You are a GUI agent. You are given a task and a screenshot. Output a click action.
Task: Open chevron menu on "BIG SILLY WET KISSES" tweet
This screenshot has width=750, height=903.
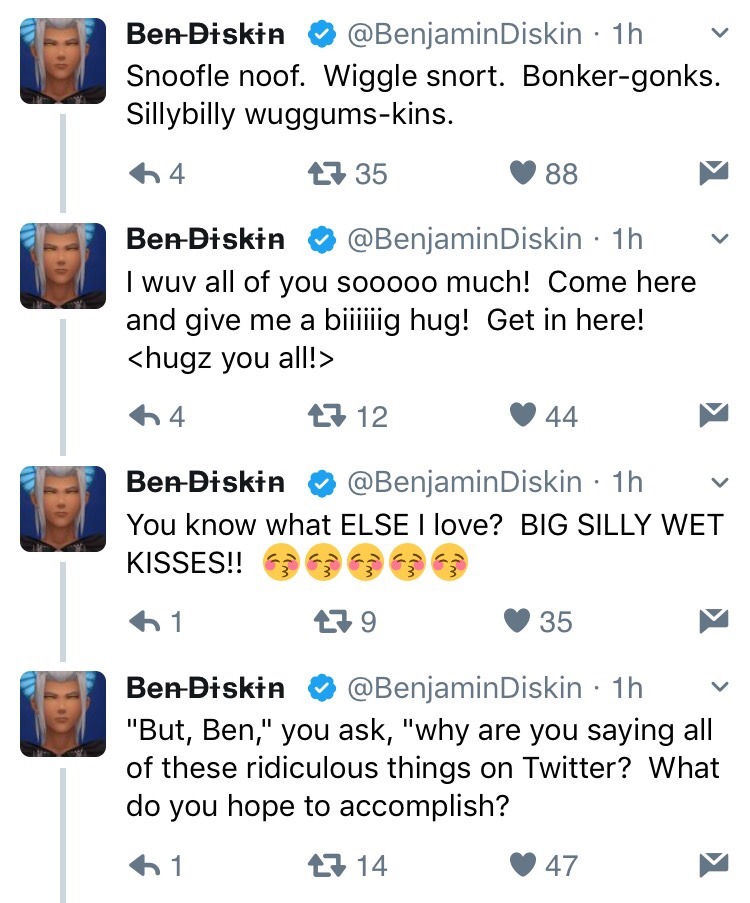717,482
